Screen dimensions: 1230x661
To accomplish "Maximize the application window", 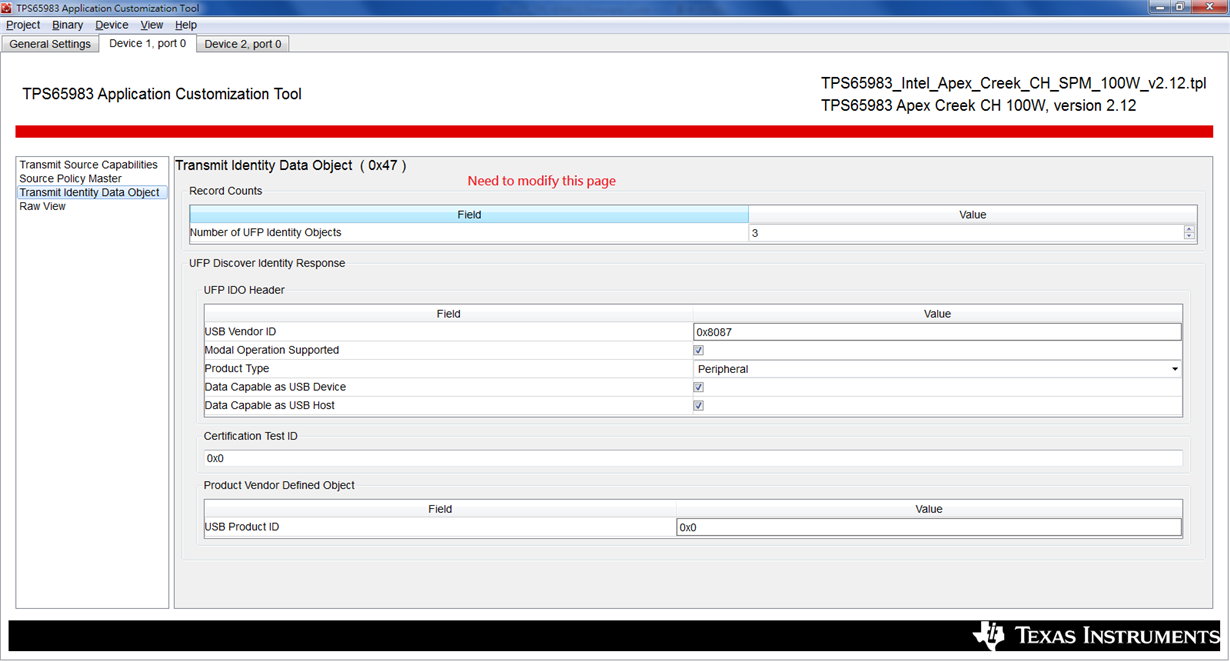I will [x=1180, y=7].
